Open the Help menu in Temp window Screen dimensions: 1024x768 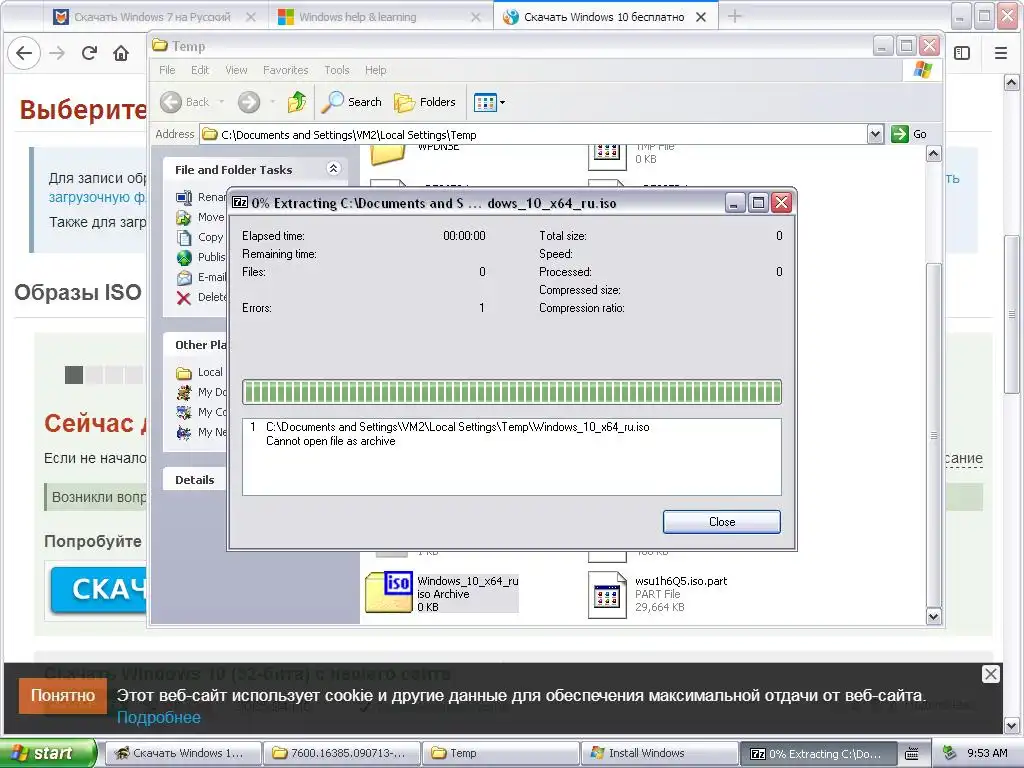[376, 70]
